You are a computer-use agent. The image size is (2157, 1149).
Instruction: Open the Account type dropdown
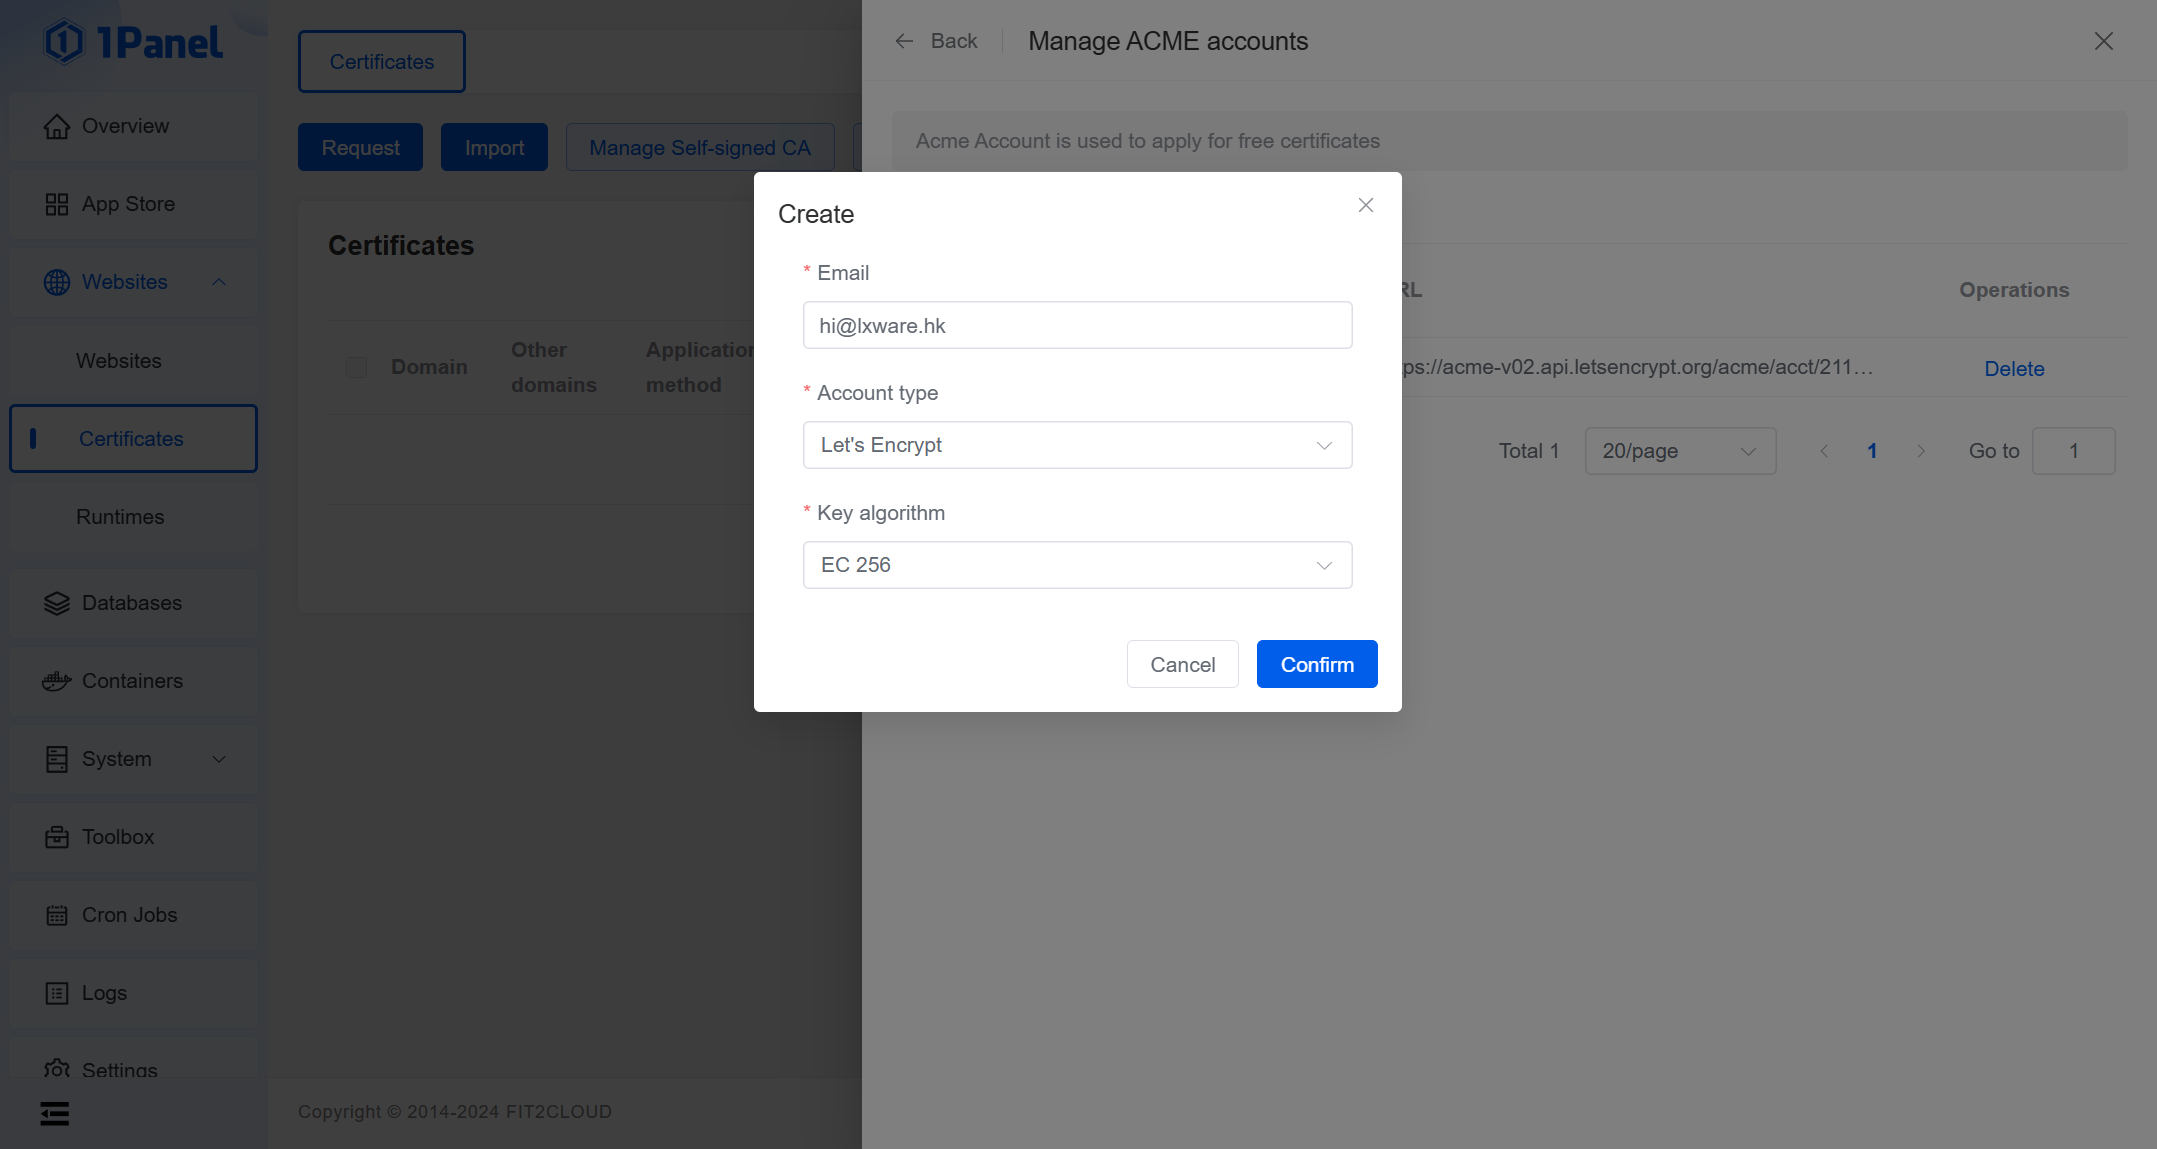(x=1077, y=446)
